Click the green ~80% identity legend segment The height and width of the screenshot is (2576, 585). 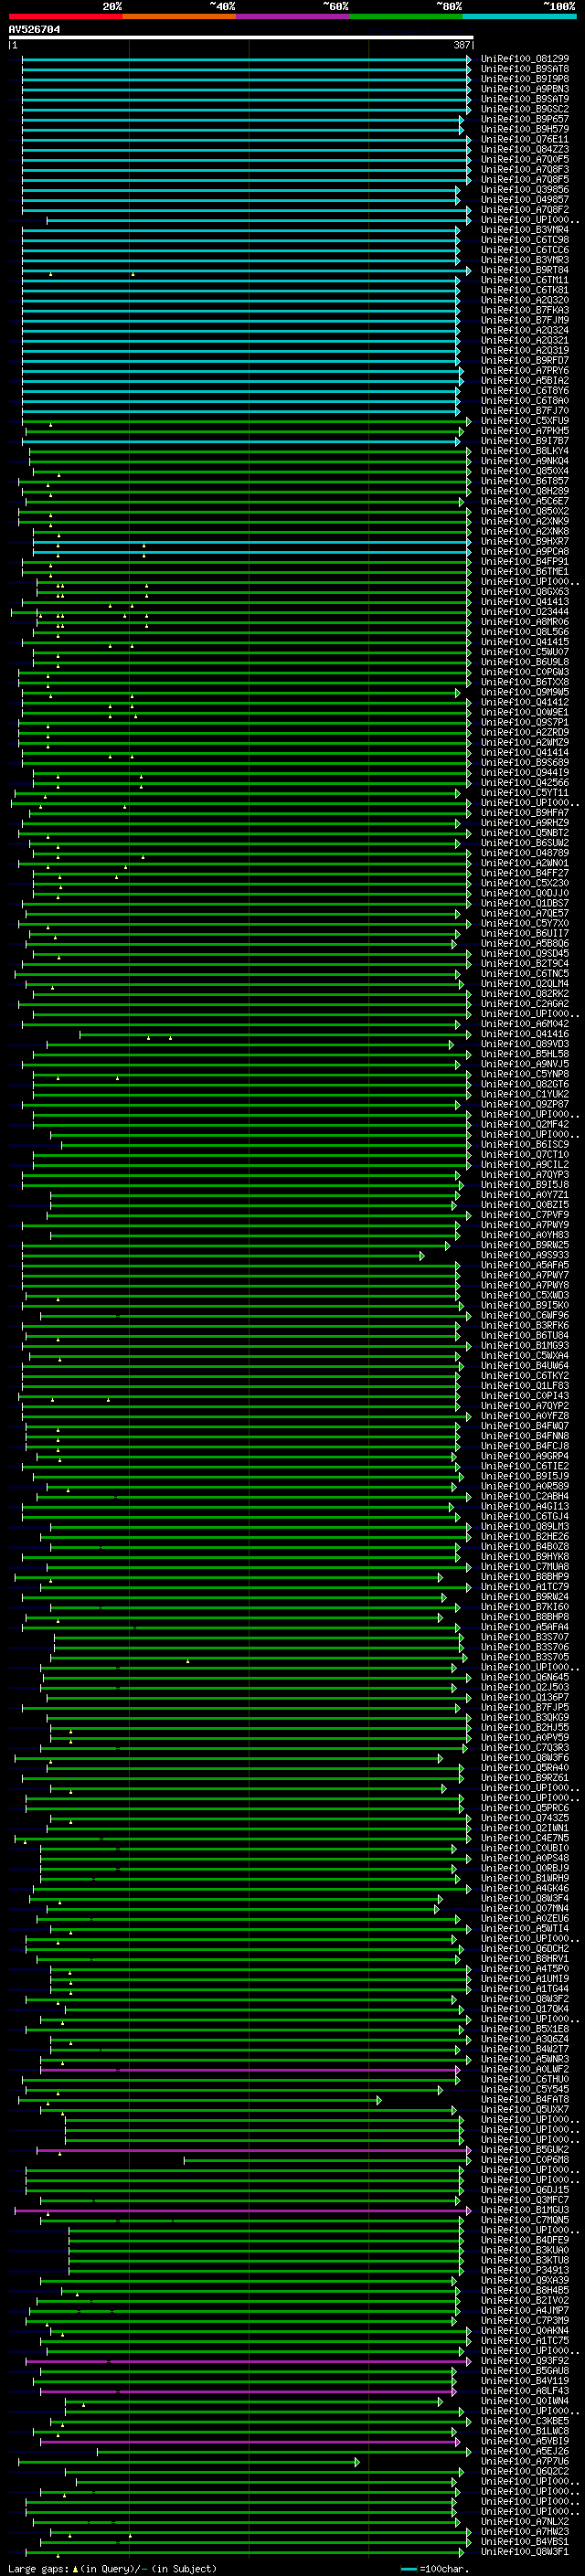point(406,16)
